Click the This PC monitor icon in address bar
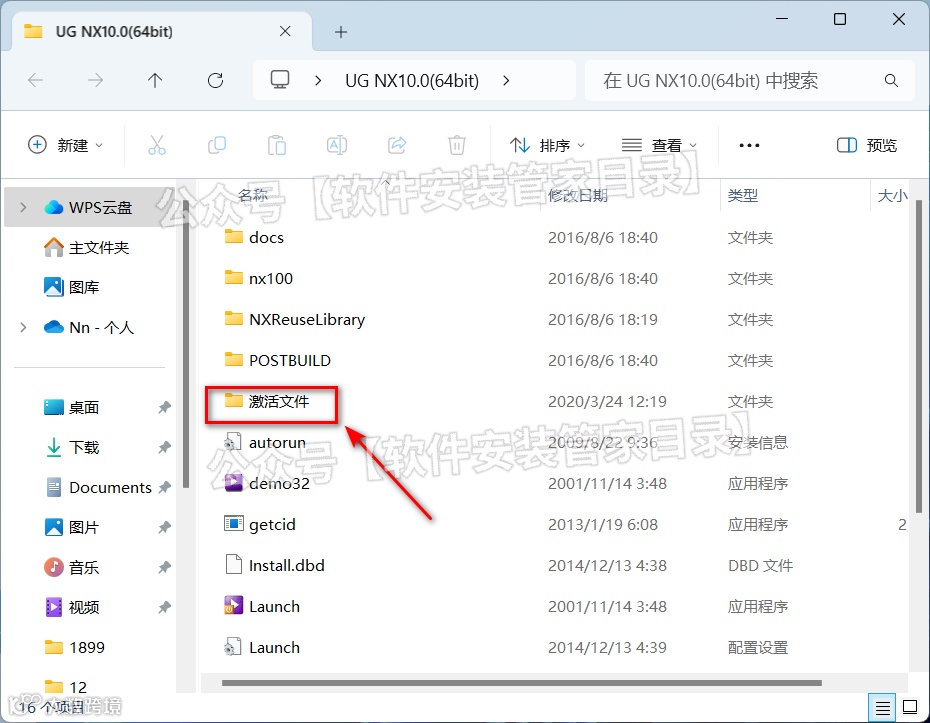 coord(279,80)
